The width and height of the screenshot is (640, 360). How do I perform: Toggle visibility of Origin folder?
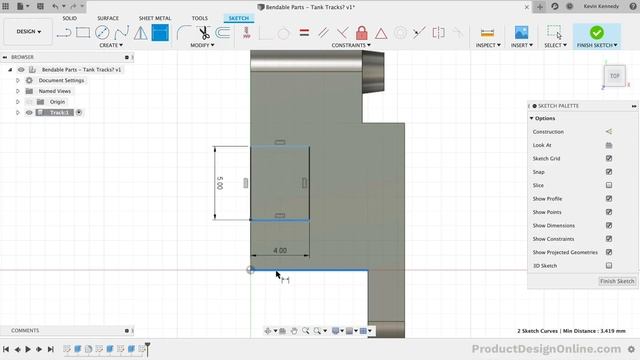pos(29,102)
